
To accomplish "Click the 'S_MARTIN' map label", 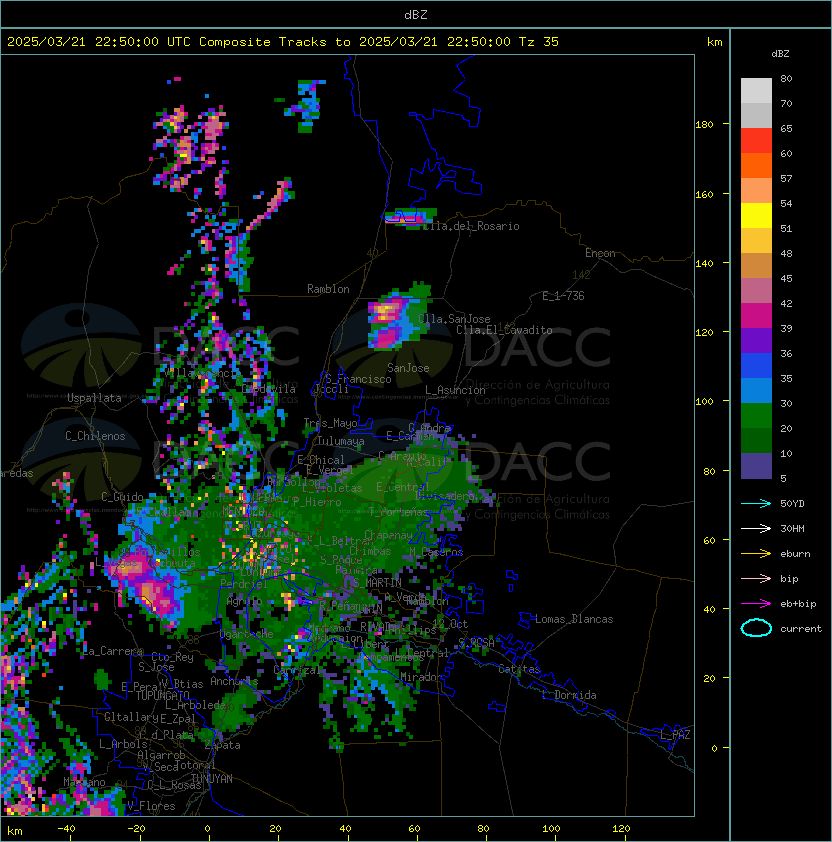I will tap(377, 583).
